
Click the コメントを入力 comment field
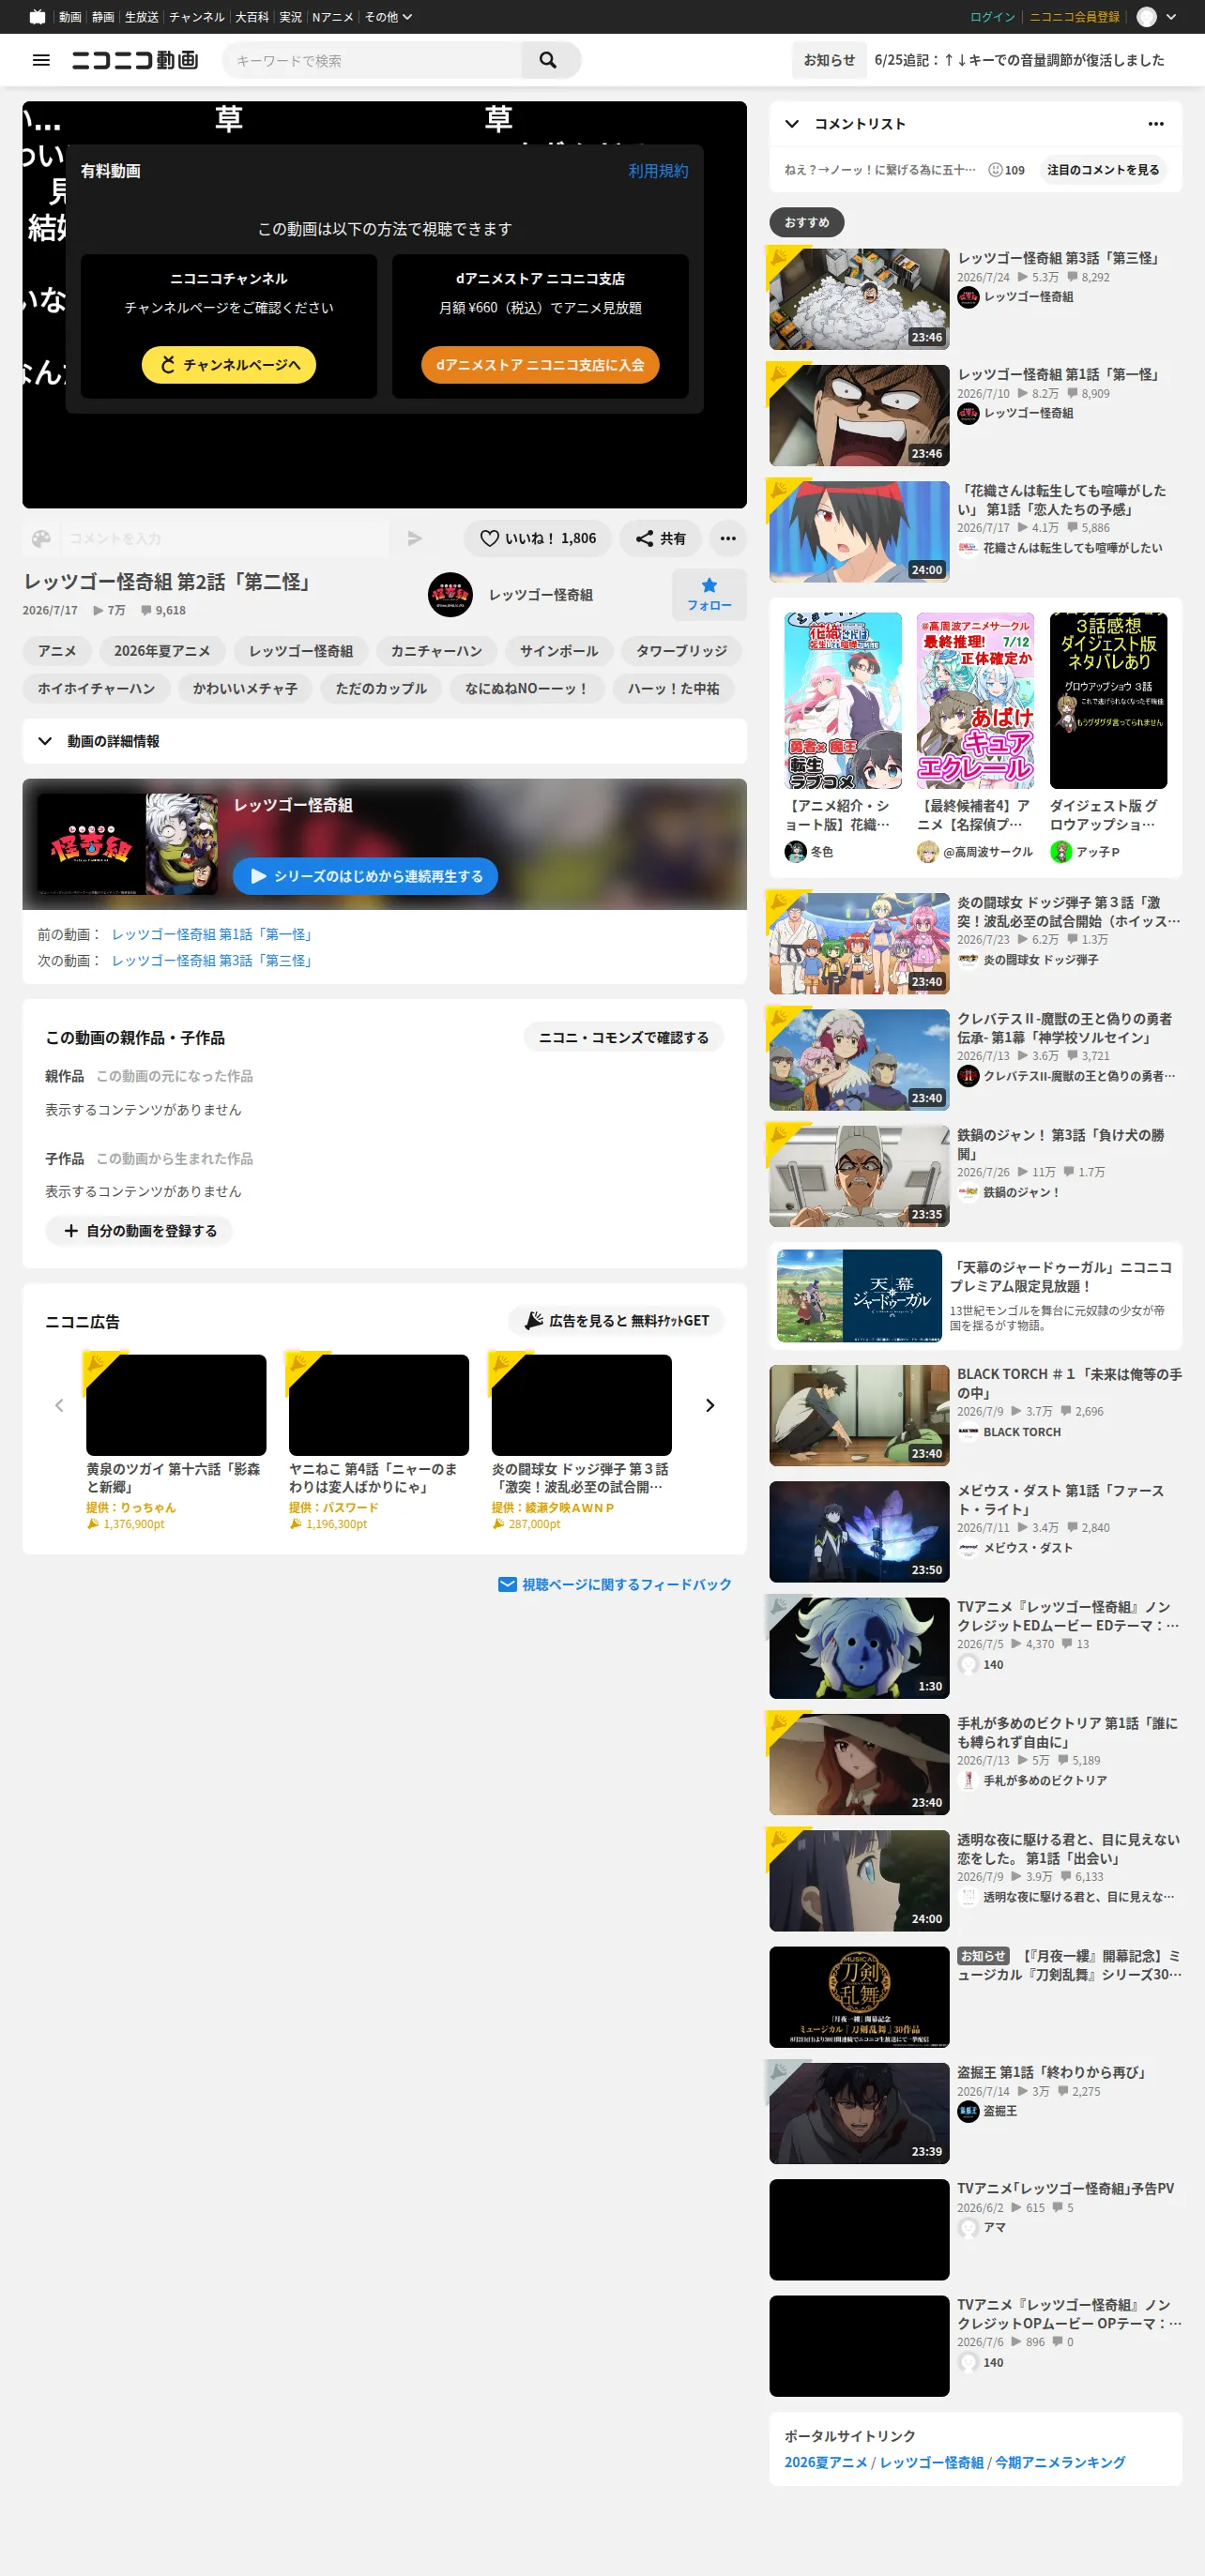click(224, 538)
